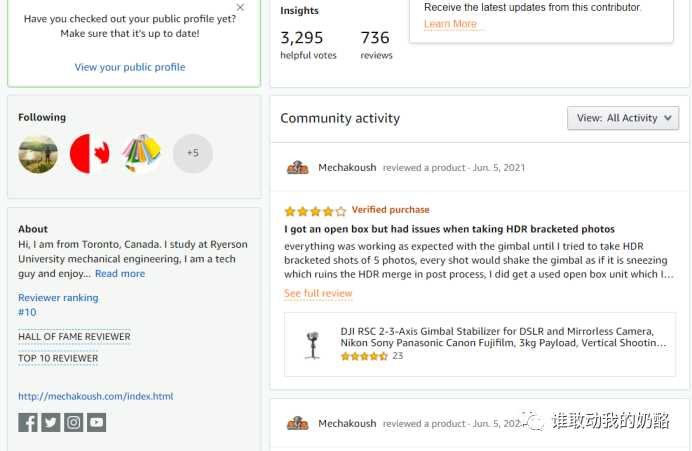The width and height of the screenshot is (692, 451).
Task: Click the HALL OF FAME REVIEWER badge
Action: (74, 337)
